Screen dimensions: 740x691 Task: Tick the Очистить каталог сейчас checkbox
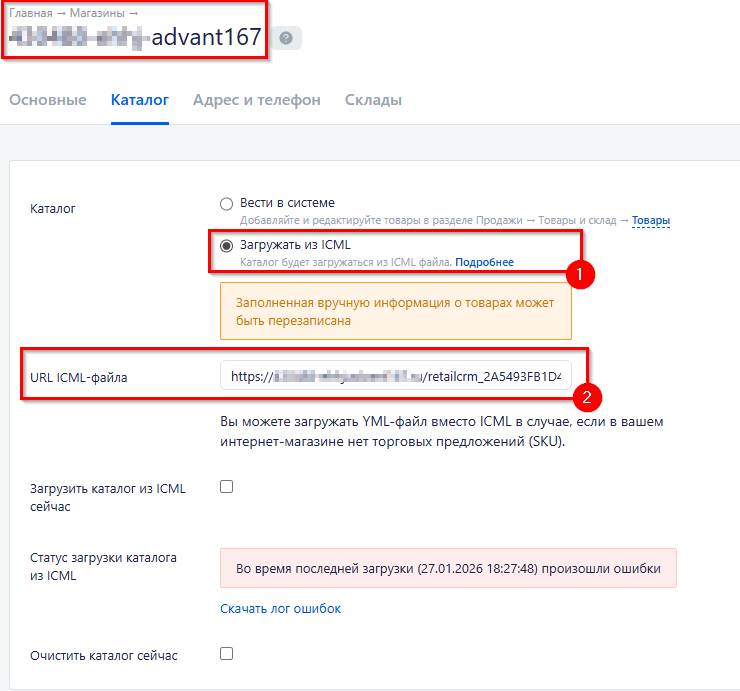[x=226, y=654]
